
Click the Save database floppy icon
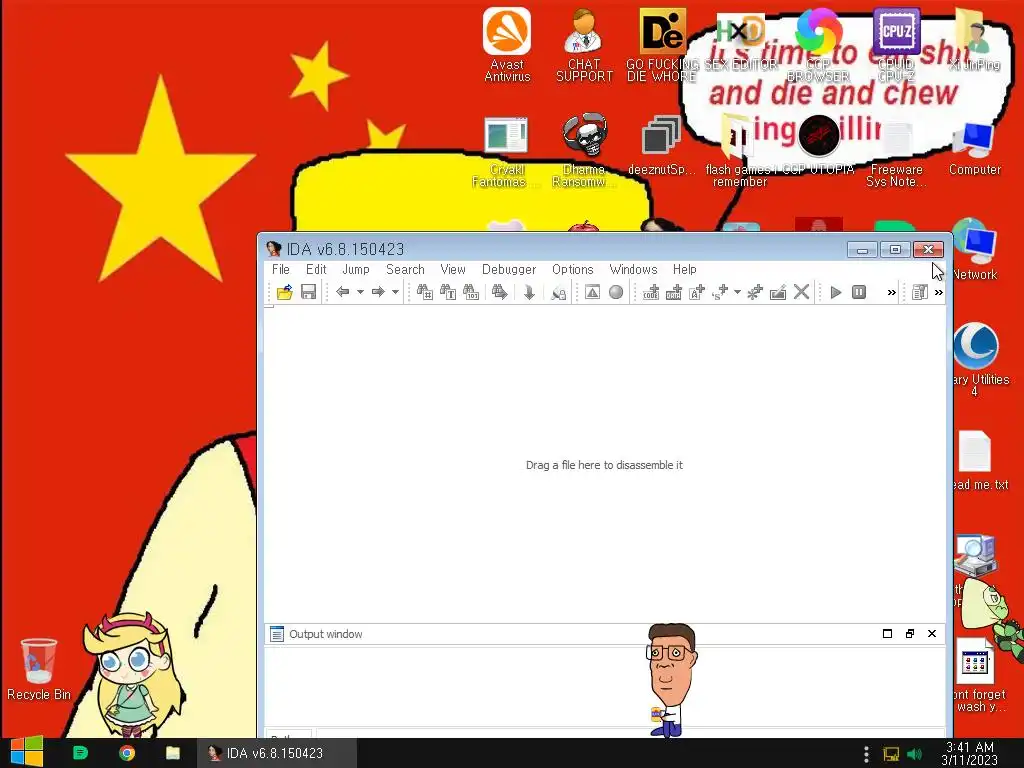308,292
